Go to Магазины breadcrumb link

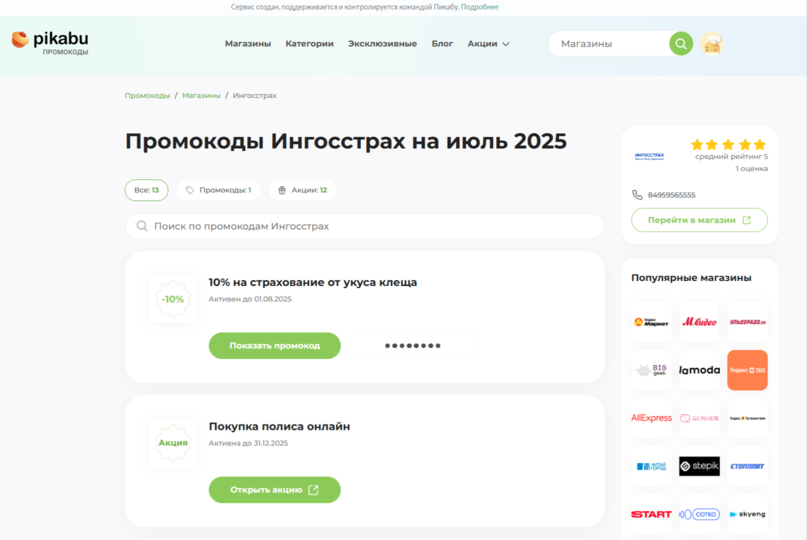201,95
